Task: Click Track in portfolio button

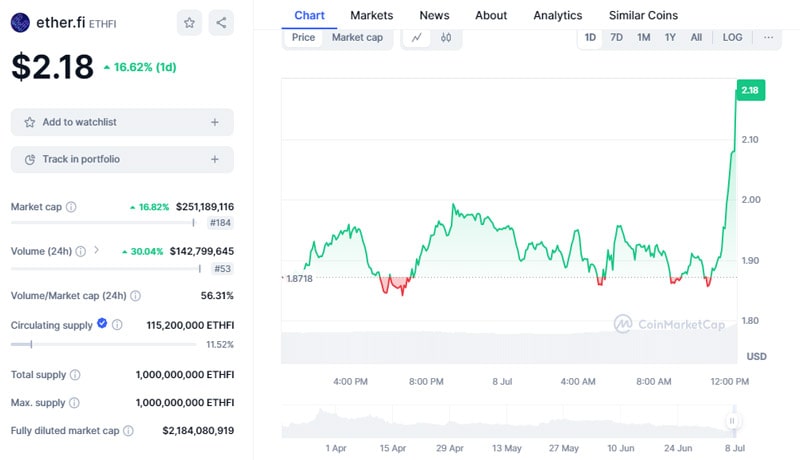Action: pyautogui.click(x=122, y=160)
